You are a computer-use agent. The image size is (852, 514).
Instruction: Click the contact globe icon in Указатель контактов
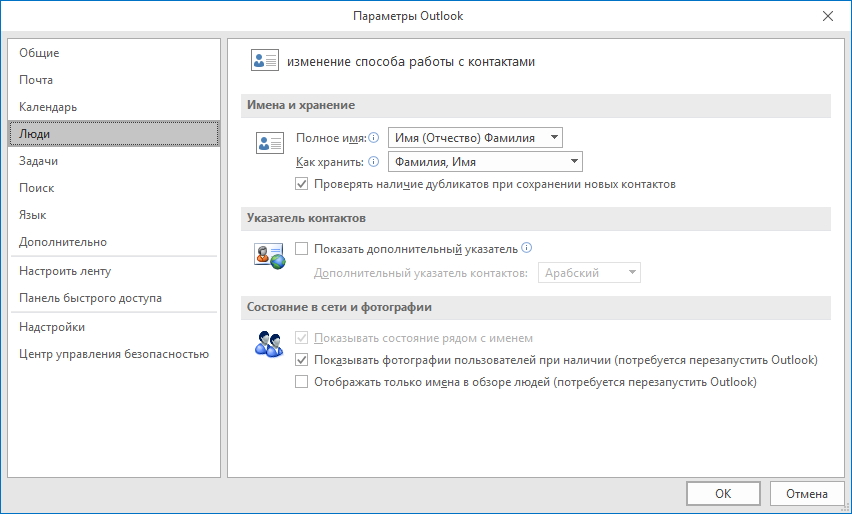point(270,256)
